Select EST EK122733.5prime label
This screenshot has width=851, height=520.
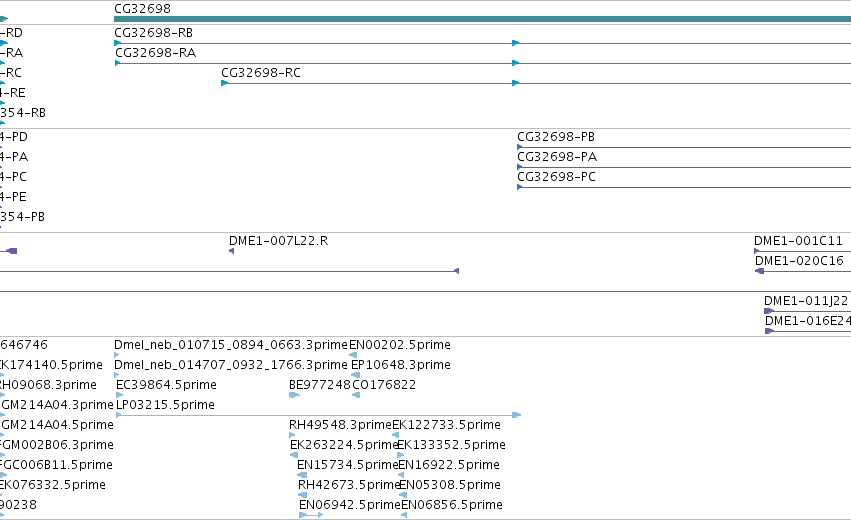(446, 424)
